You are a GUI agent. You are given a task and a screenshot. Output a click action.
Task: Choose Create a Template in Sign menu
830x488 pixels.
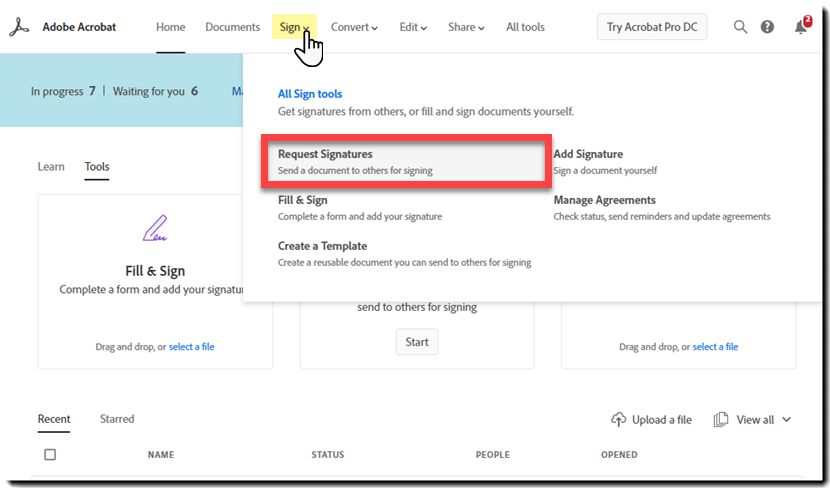coord(404,254)
